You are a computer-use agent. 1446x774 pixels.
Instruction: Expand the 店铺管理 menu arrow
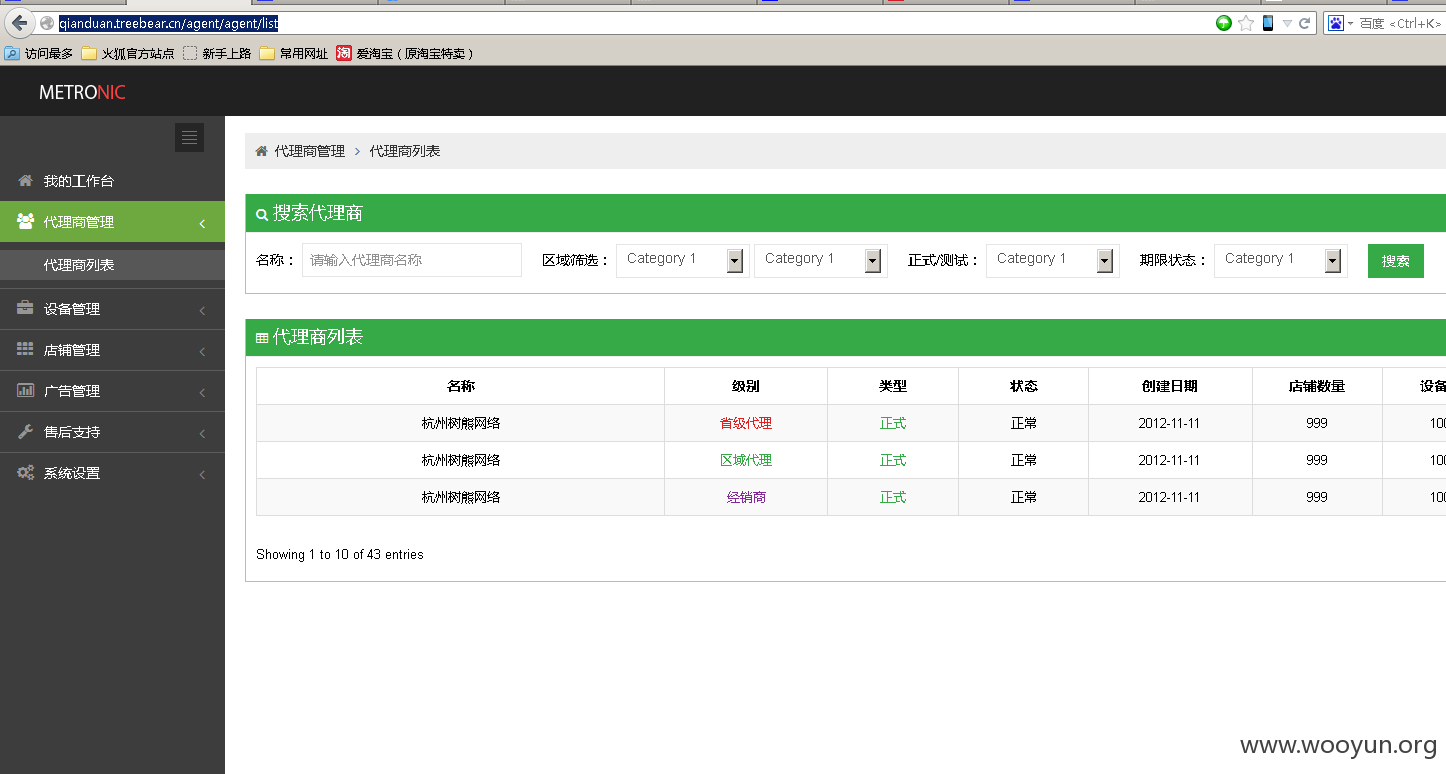(x=202, y=351)
